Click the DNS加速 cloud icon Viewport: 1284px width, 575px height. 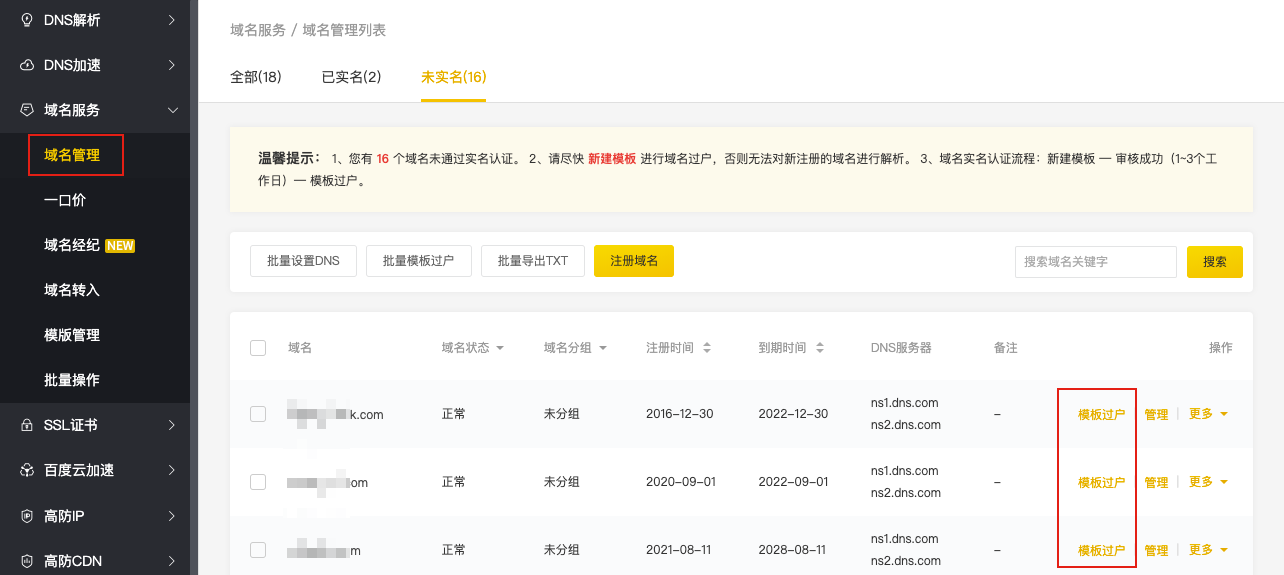click(27, 65)
